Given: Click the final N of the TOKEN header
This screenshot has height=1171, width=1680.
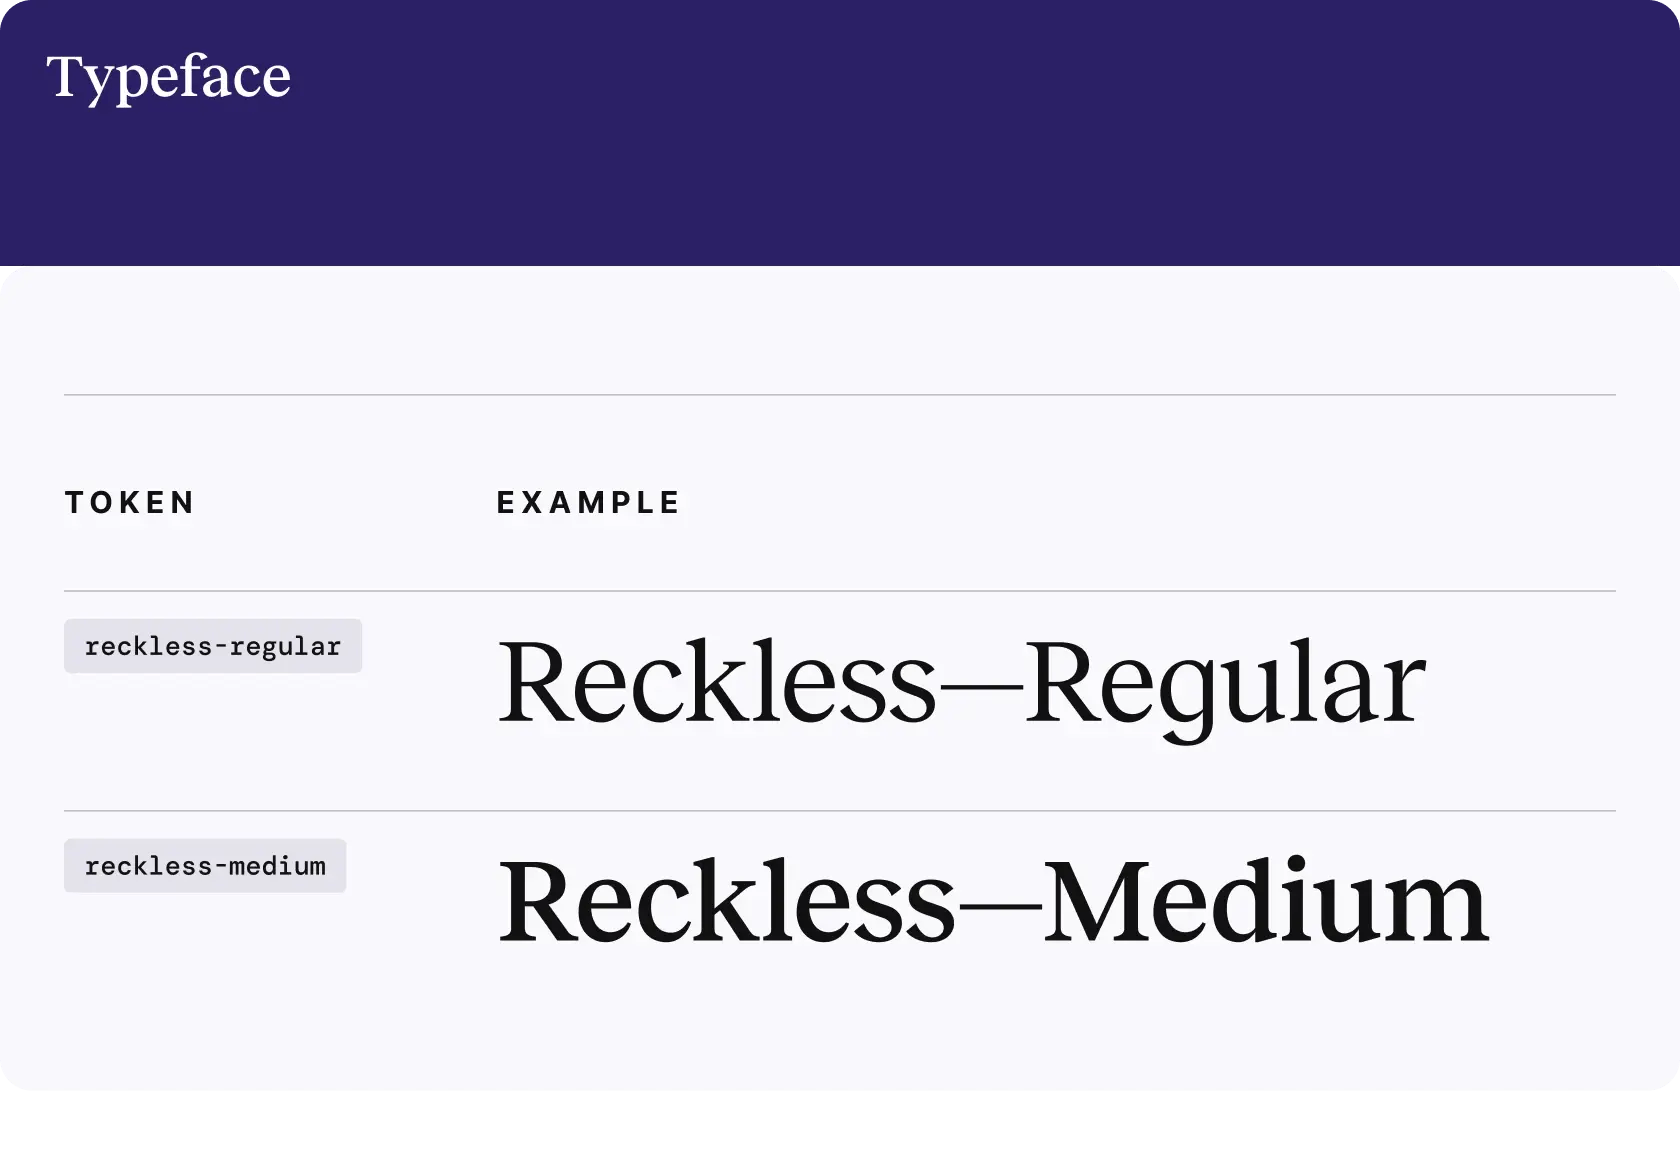Looking at the screenshot, I should [182, 502].
